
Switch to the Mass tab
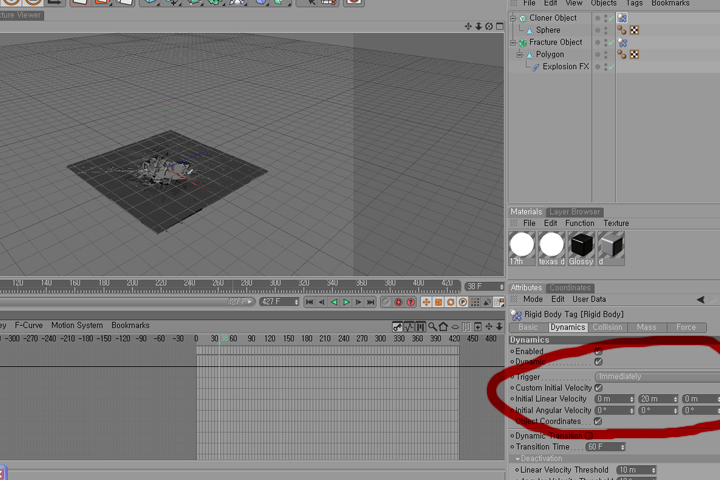tap(646, 327)
